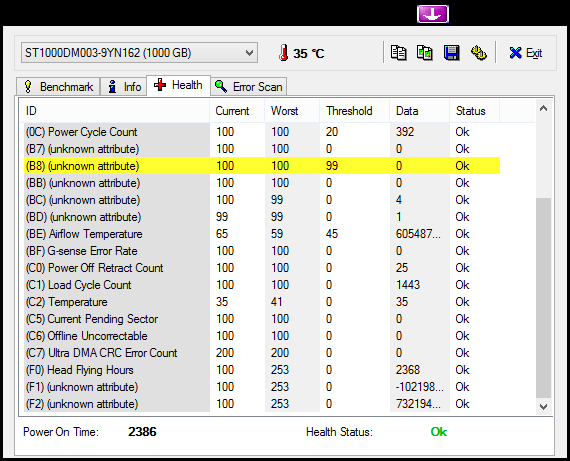Click data value 732194... in F2 row

tap(418, 404)
